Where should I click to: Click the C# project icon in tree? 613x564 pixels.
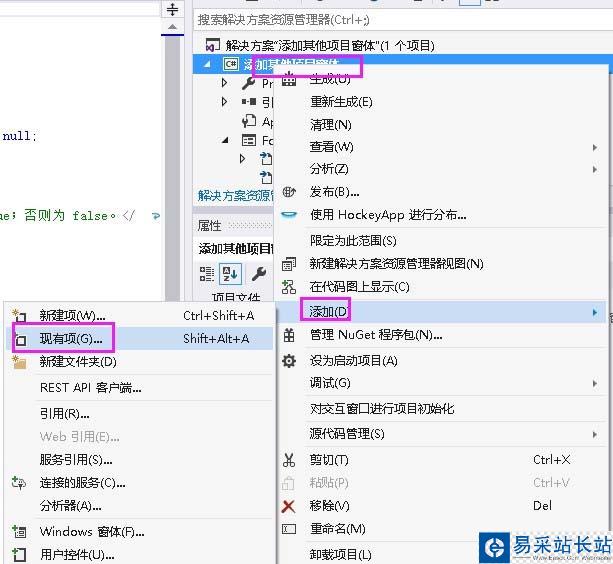(x=231, y=64)
